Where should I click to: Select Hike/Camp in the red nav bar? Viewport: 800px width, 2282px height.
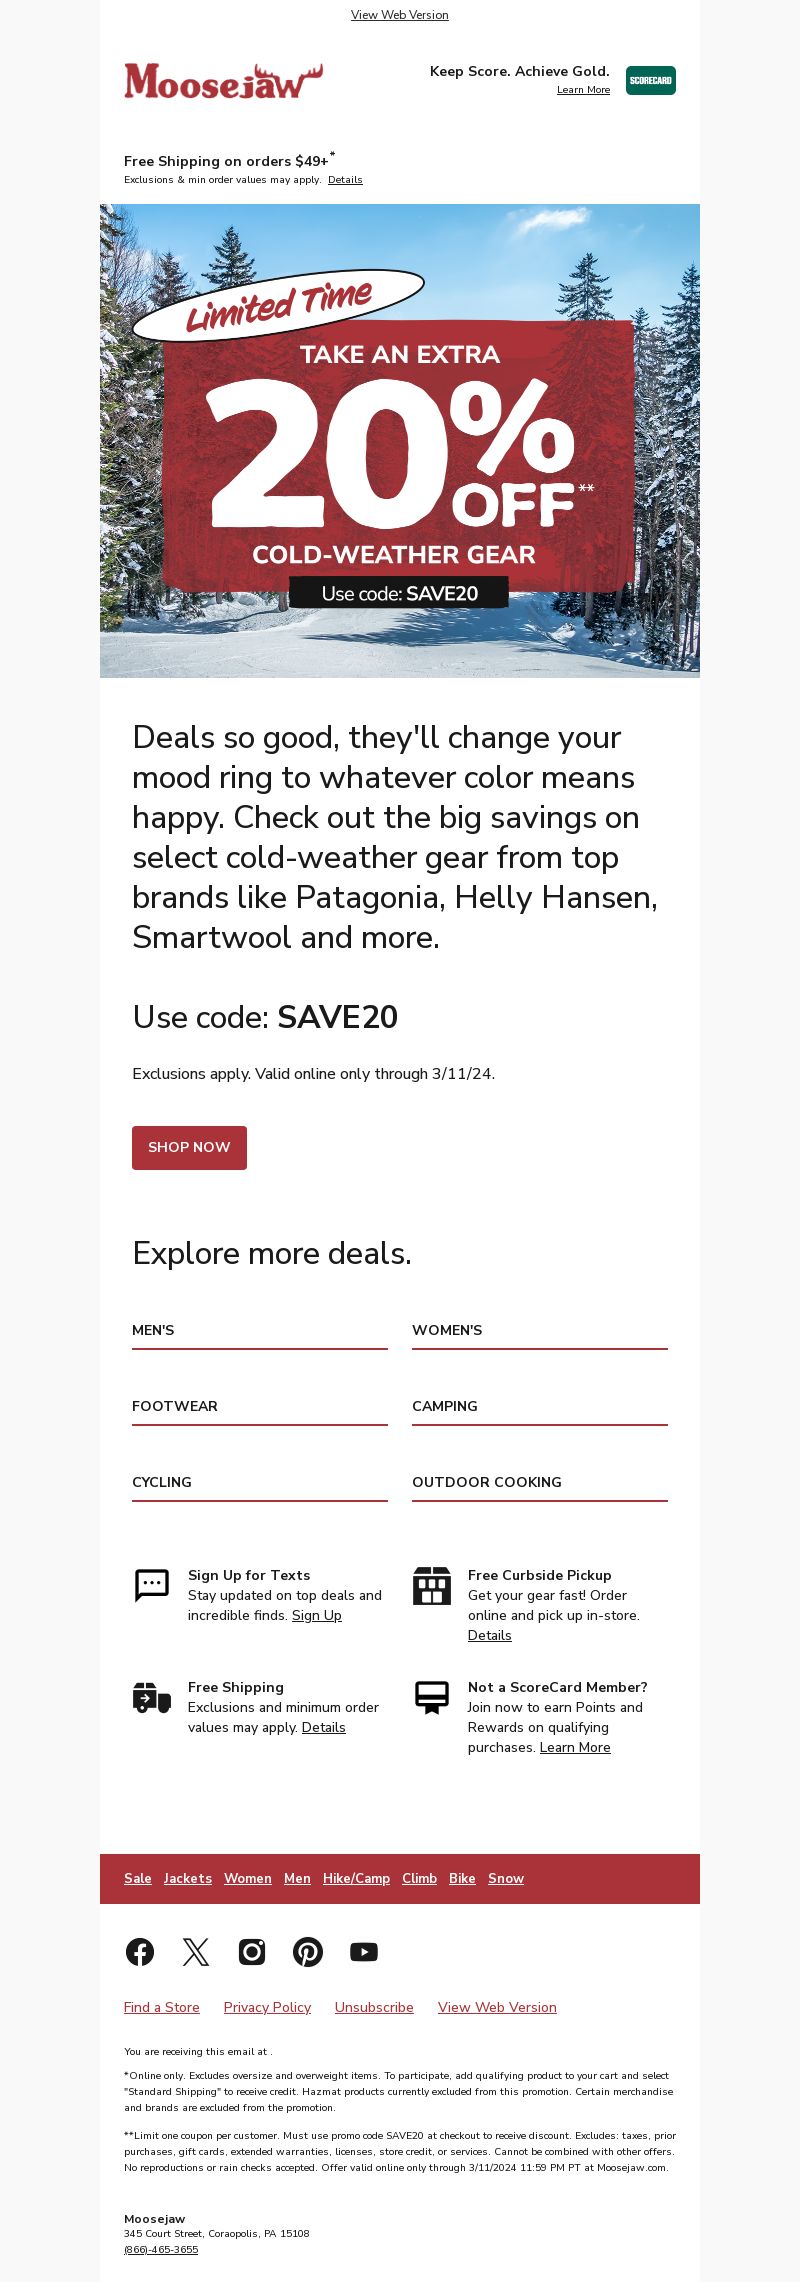tap(356, 1878)
